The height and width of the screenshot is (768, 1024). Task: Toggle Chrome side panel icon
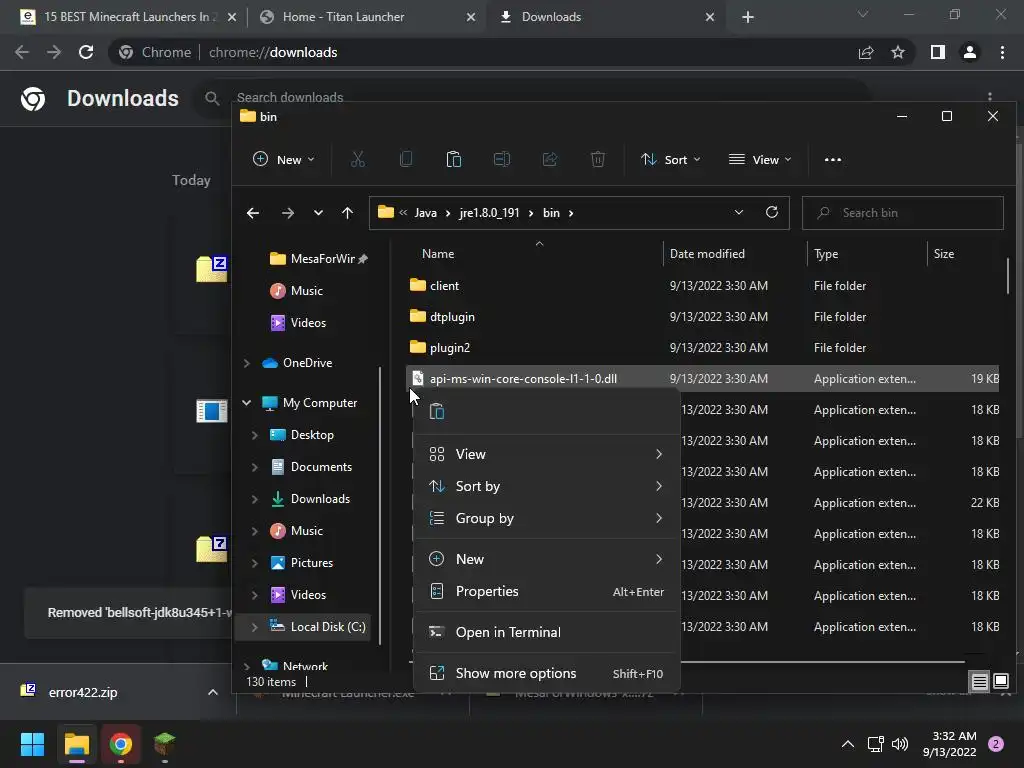tap(938, 52)
